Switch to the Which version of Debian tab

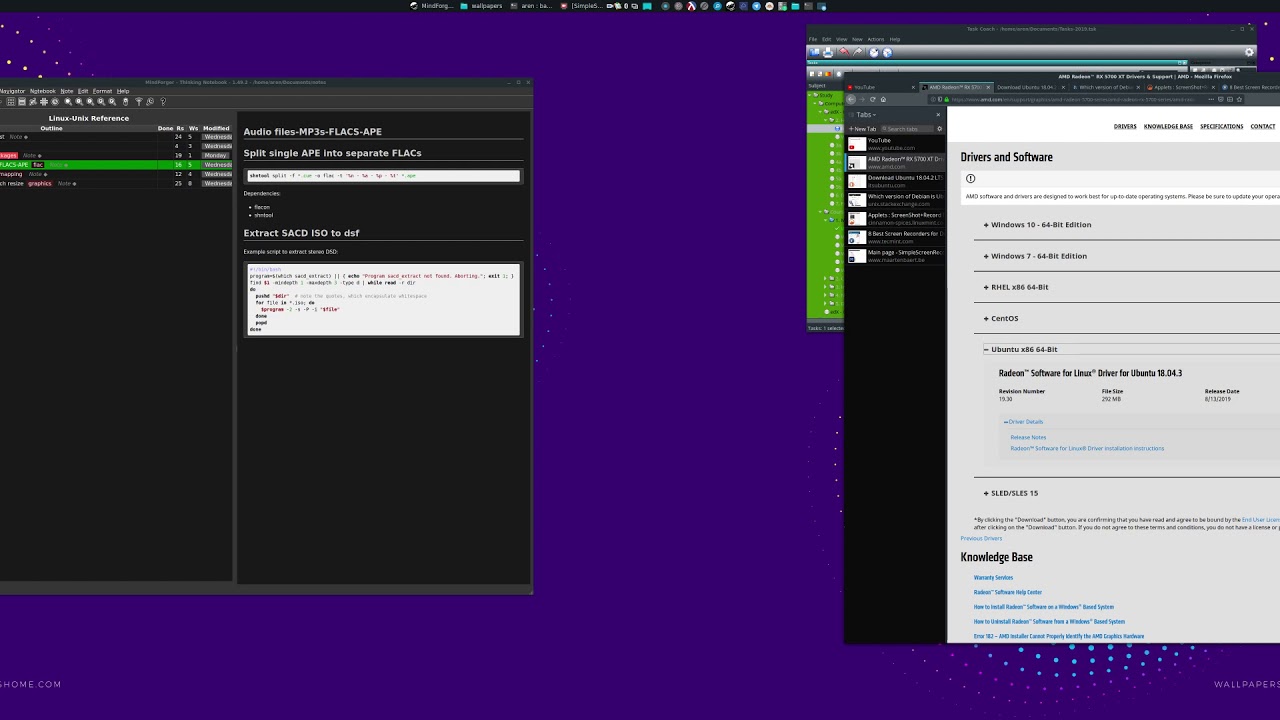coord(1105,87)
